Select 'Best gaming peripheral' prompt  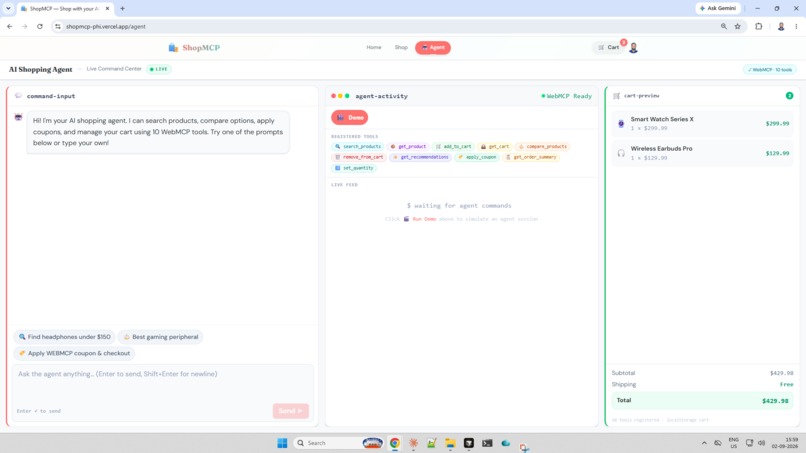161,337
